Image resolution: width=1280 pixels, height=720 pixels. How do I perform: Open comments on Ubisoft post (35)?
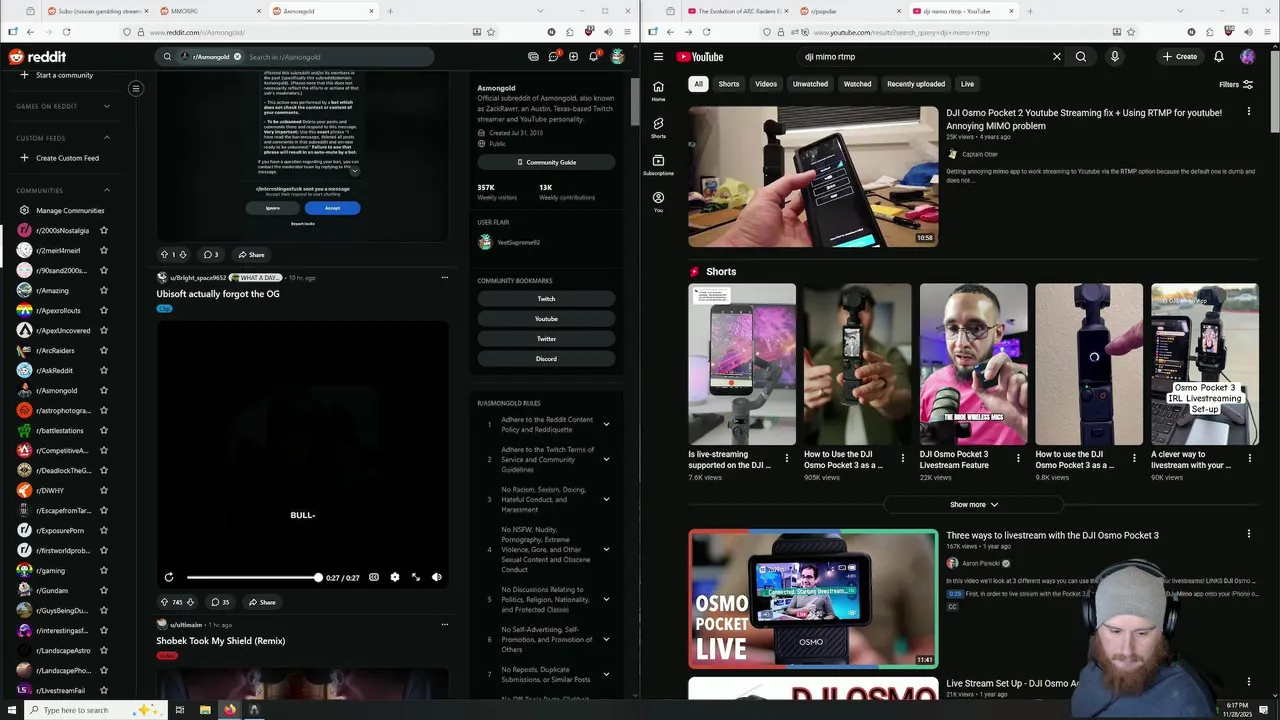click(220, 602)
